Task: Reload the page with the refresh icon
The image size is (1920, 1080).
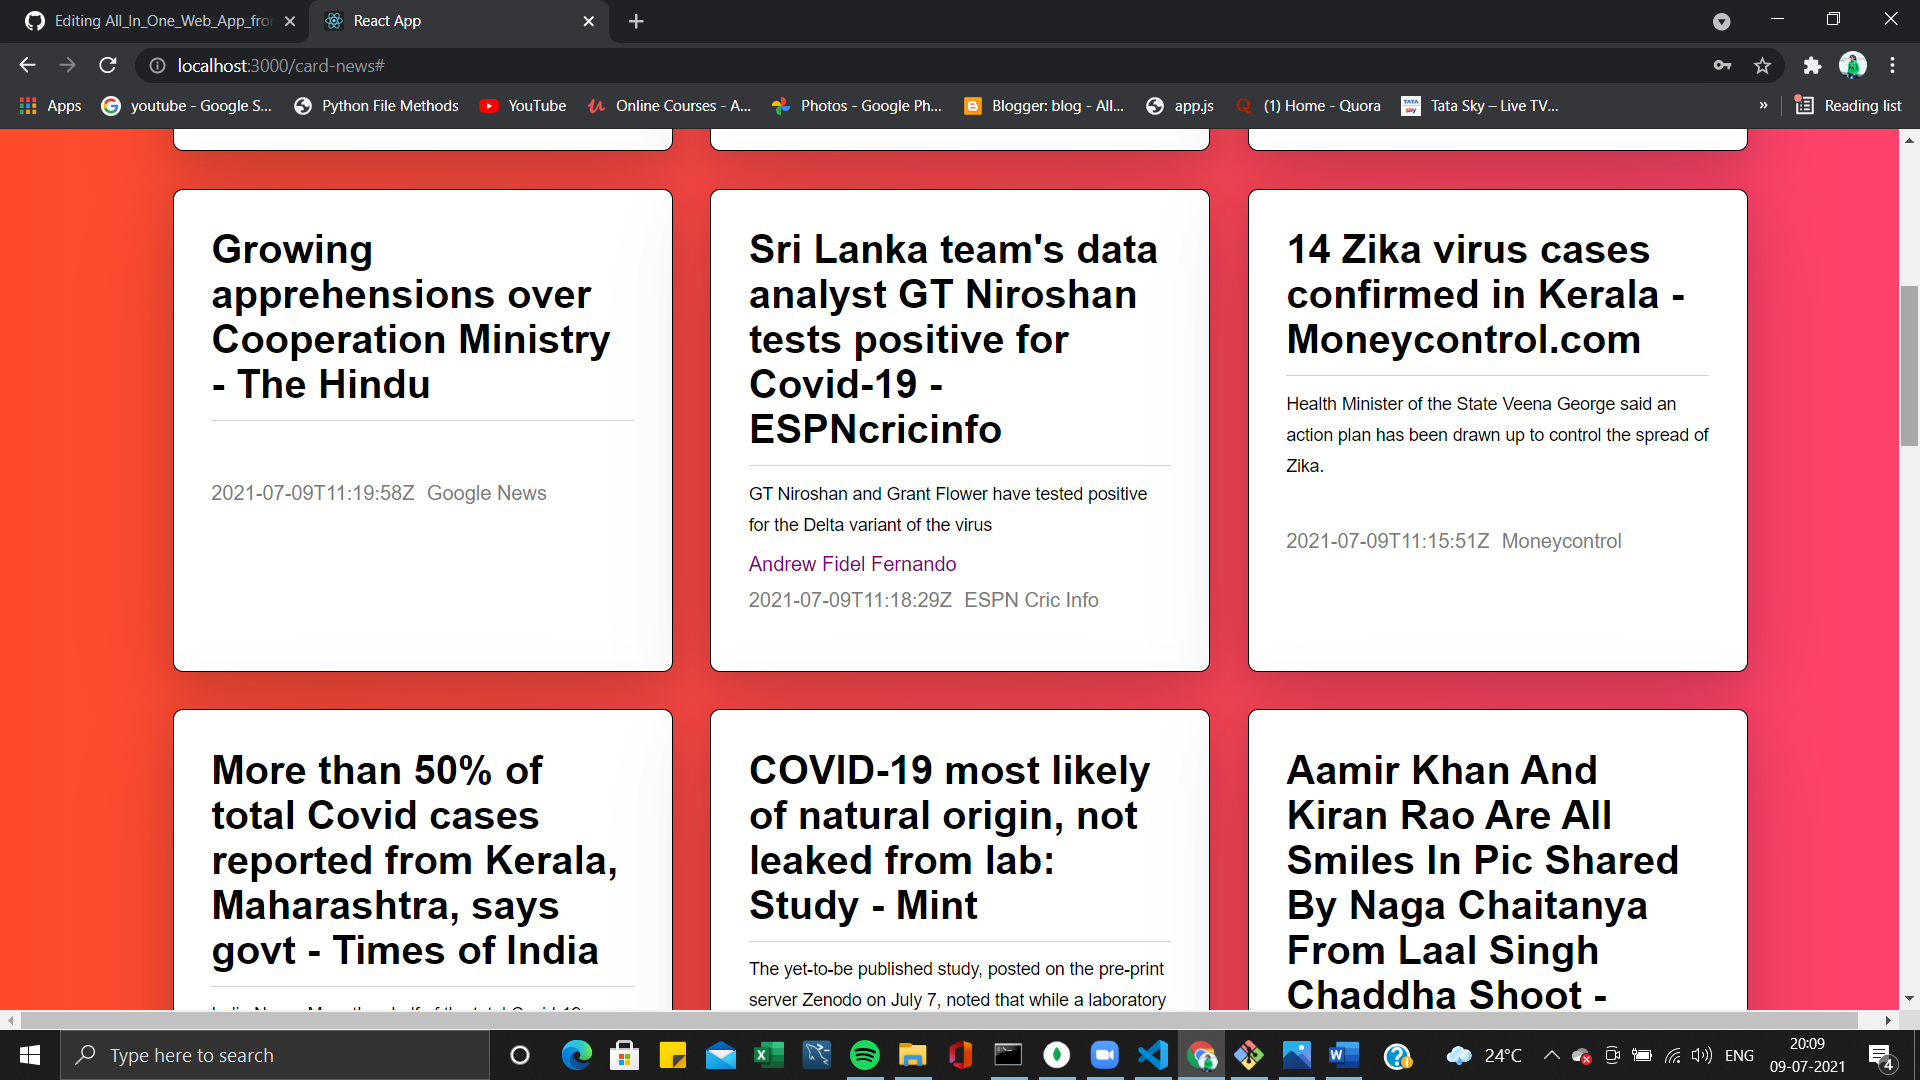Action: coord(108,65)
